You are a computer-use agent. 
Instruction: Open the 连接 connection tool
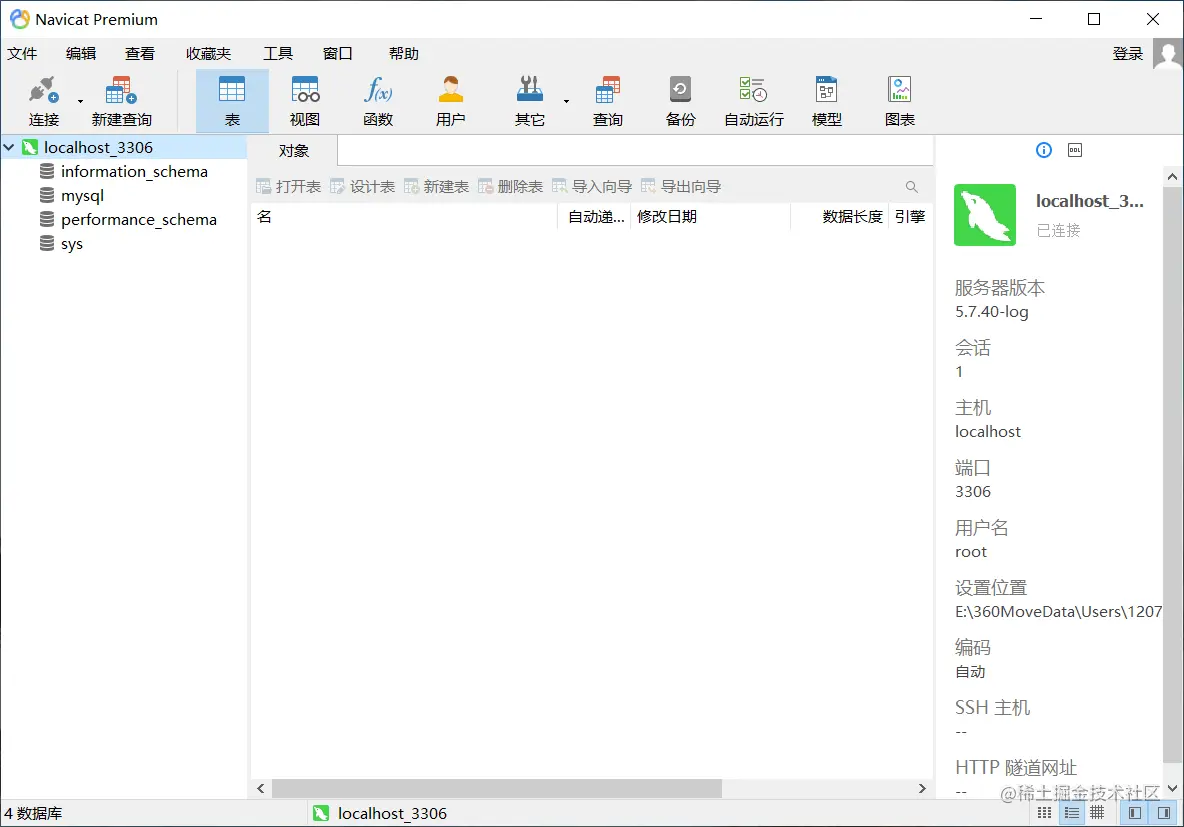coord(44,101)
